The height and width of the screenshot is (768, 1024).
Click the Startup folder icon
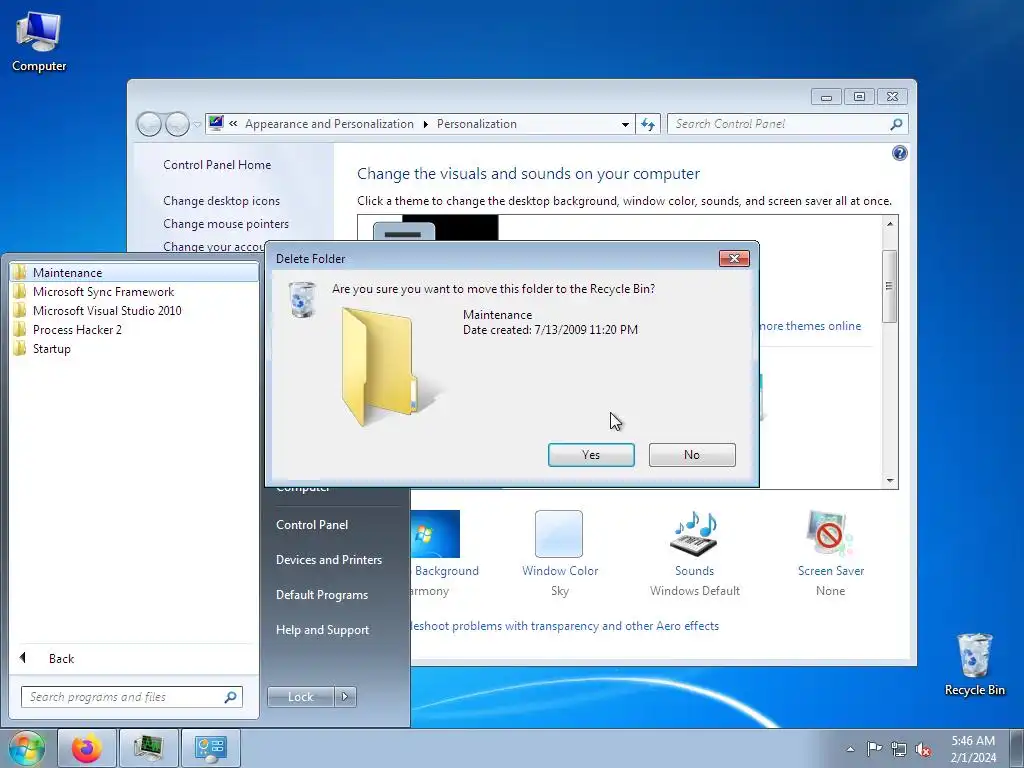click(x=20, y=348)
